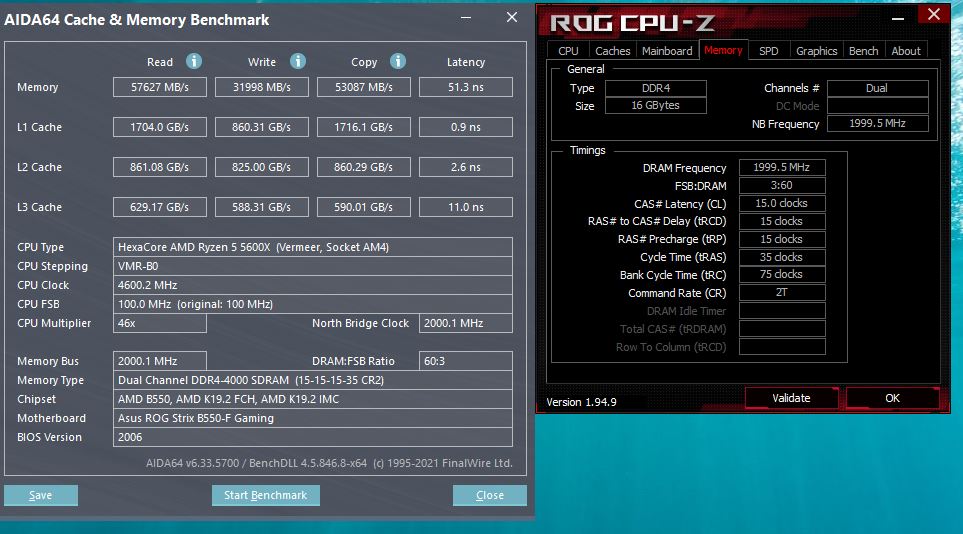963x534 pixels.
Task: Click the Memory Type DDR4-4000 field
Action: [313, 380]
